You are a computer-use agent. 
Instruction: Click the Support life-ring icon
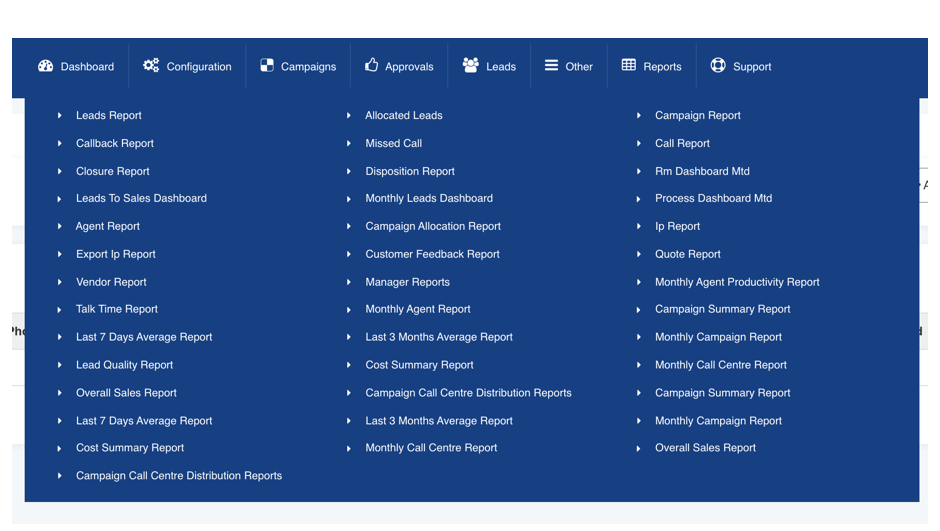(x=718, y=66)
